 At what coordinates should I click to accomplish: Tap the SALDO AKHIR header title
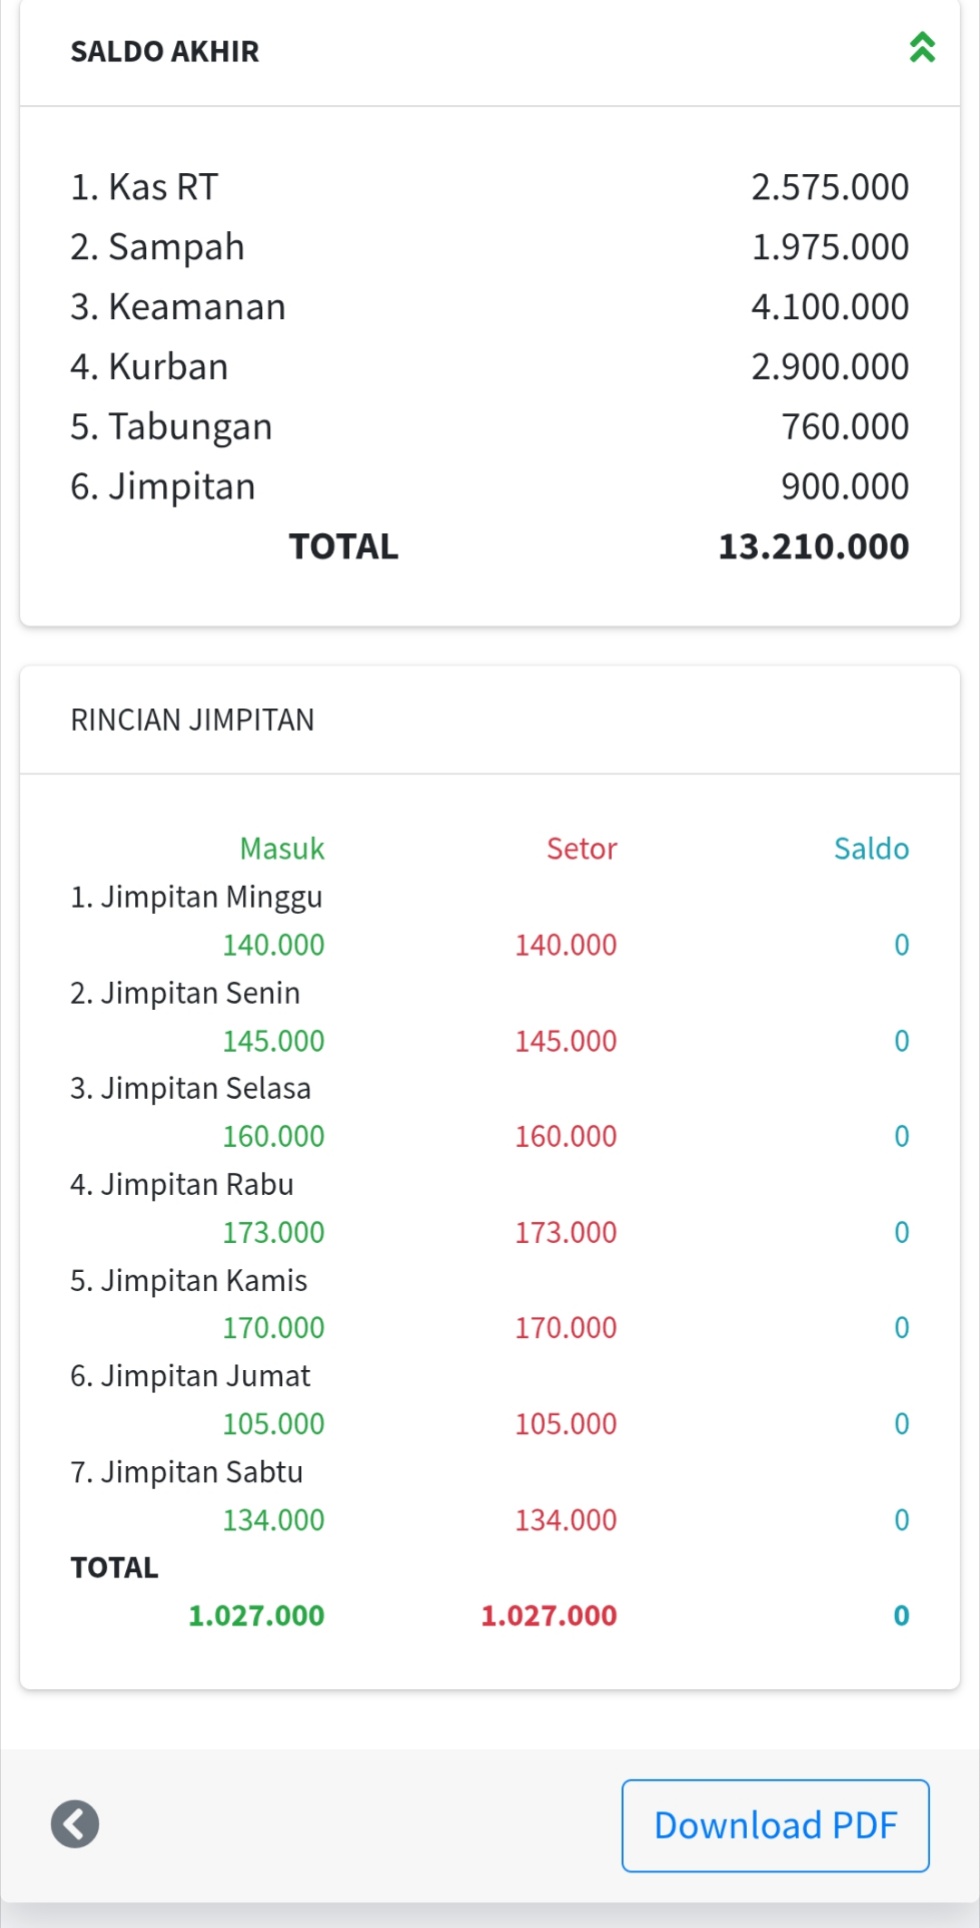165,51
